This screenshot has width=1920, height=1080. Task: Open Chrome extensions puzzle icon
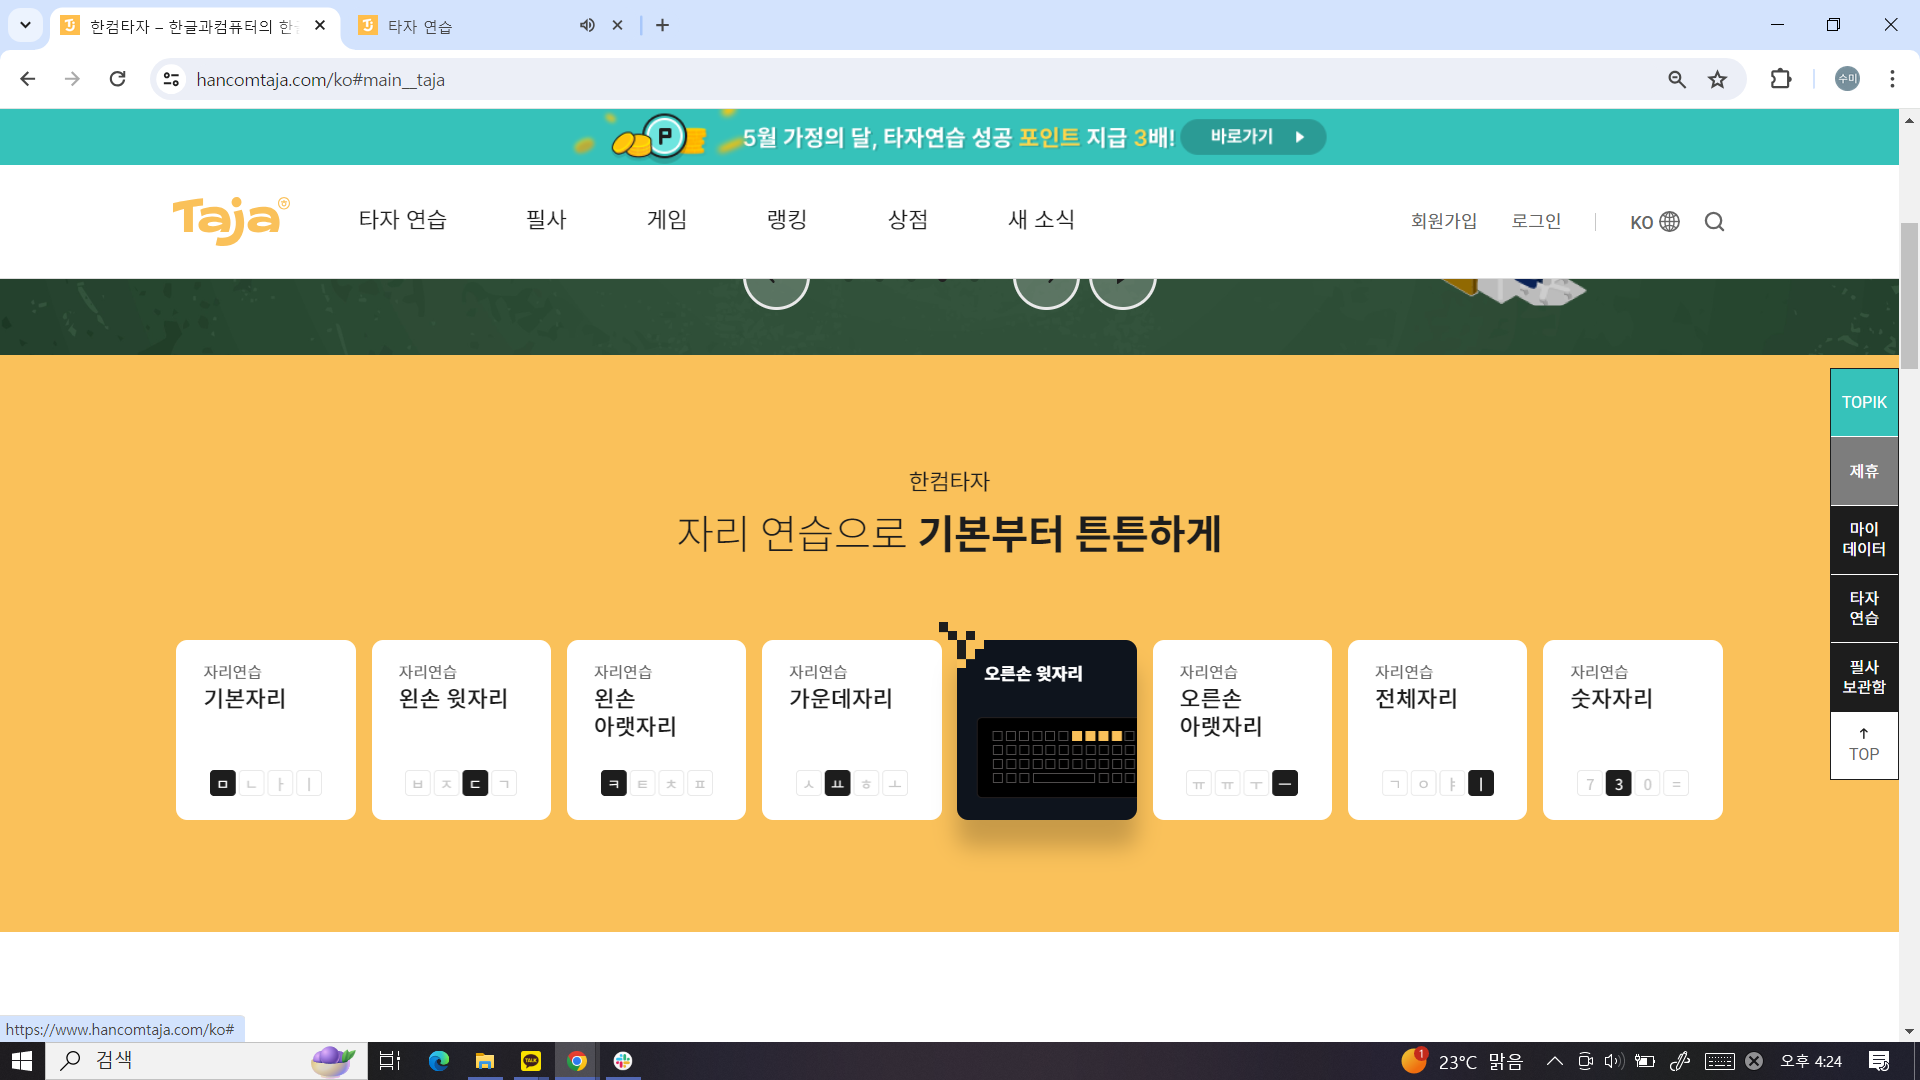1780,79
